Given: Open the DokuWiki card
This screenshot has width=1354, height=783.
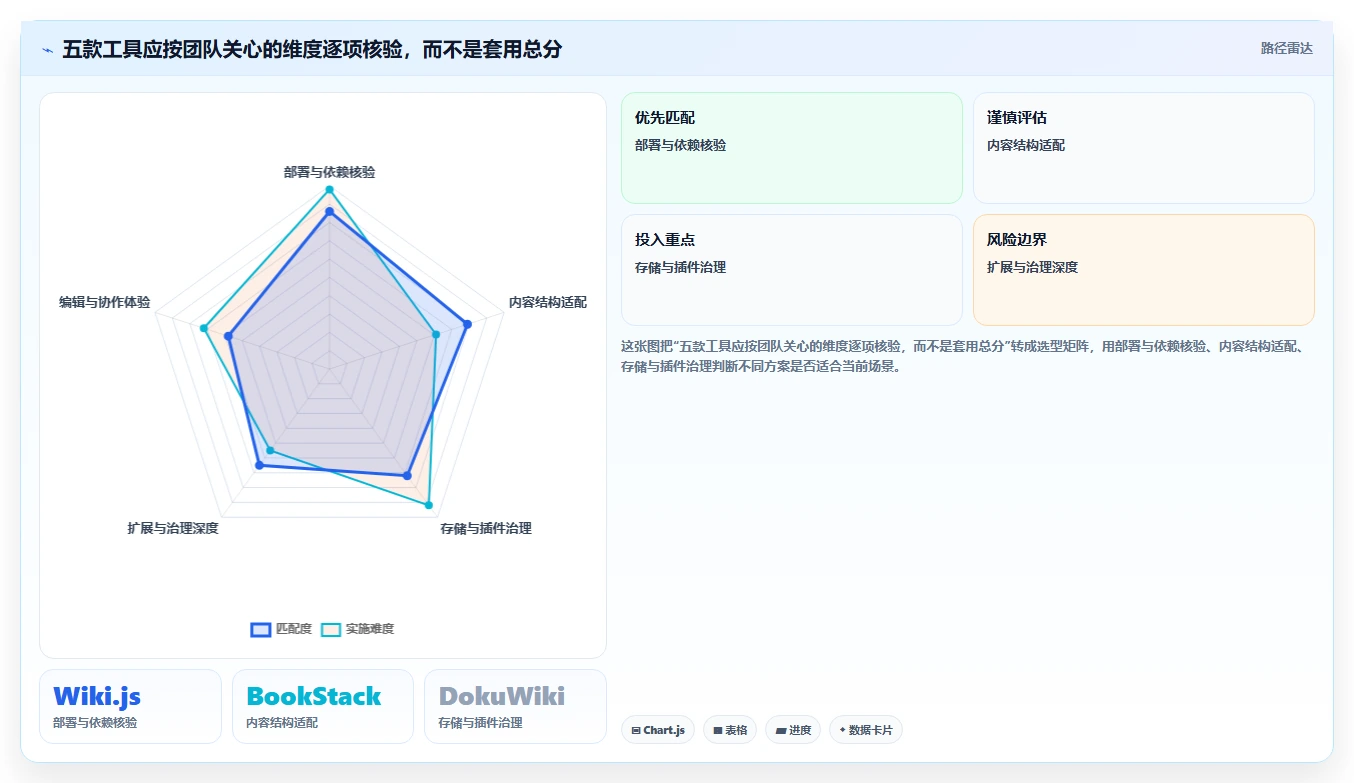Looking at the screenshot, I should coord(515,706).
